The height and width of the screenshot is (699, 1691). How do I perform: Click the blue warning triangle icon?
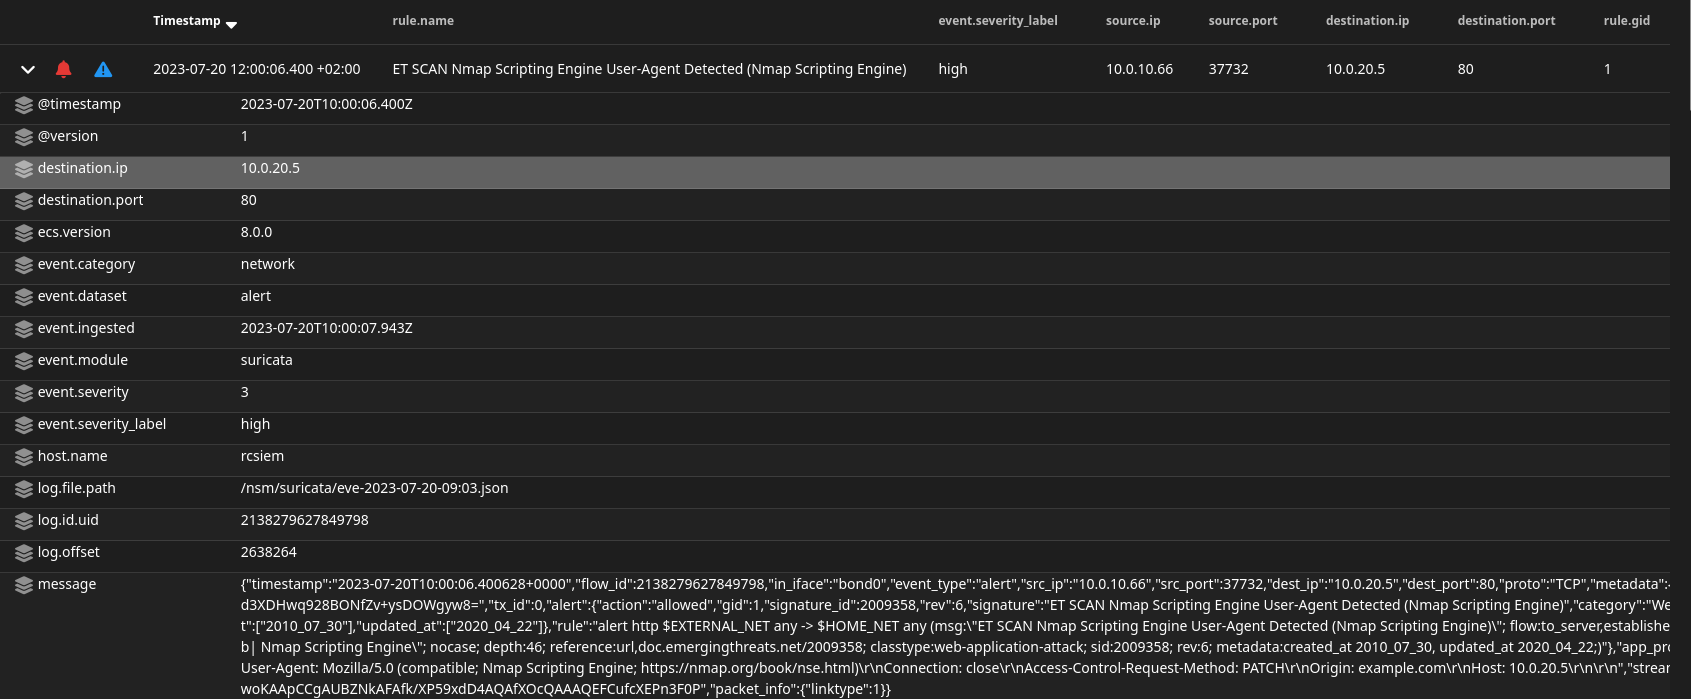point(103,69)
